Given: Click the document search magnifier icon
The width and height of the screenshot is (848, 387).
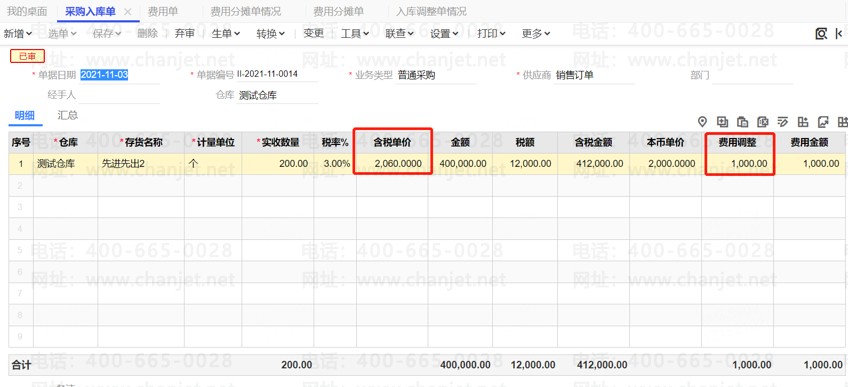Looking at the screenshot, I should pos(821,34).
